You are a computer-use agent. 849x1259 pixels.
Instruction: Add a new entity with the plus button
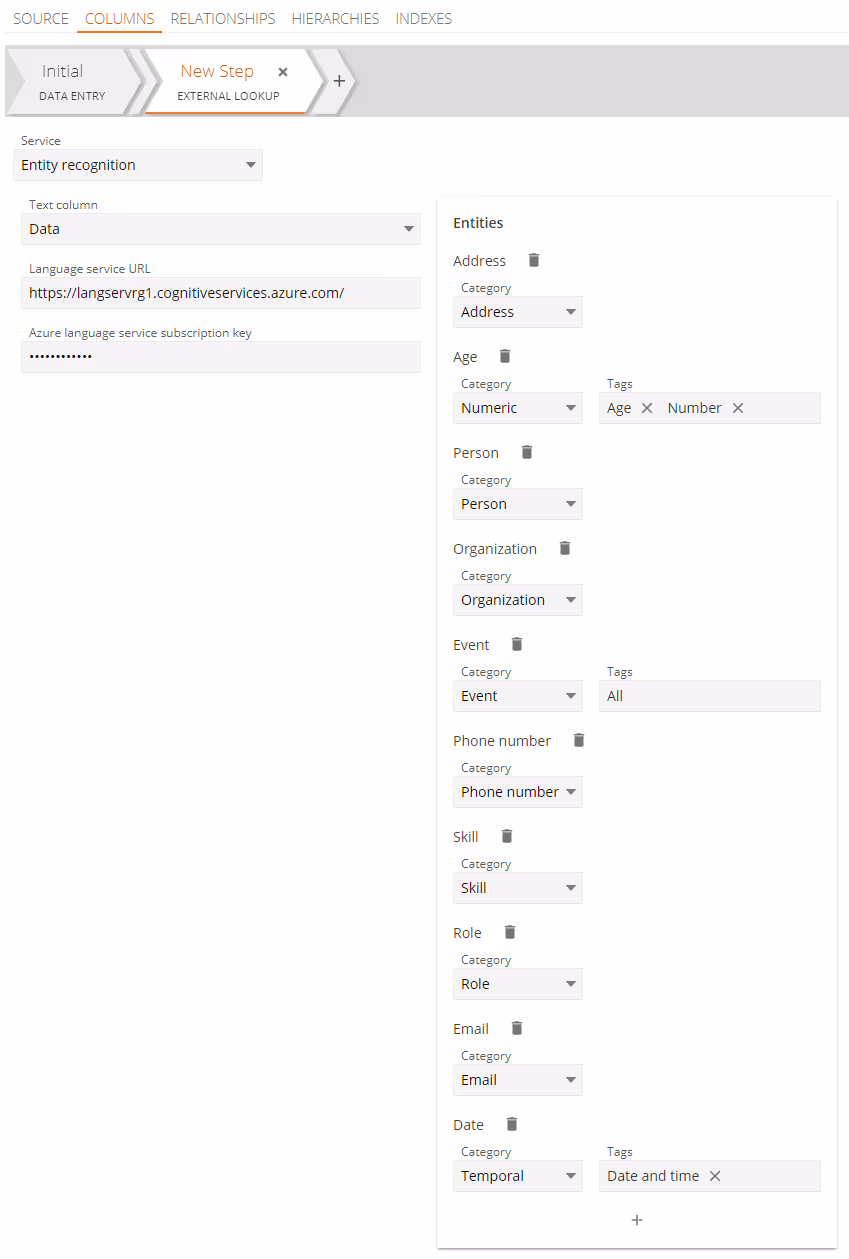[x=637, y=1220]
